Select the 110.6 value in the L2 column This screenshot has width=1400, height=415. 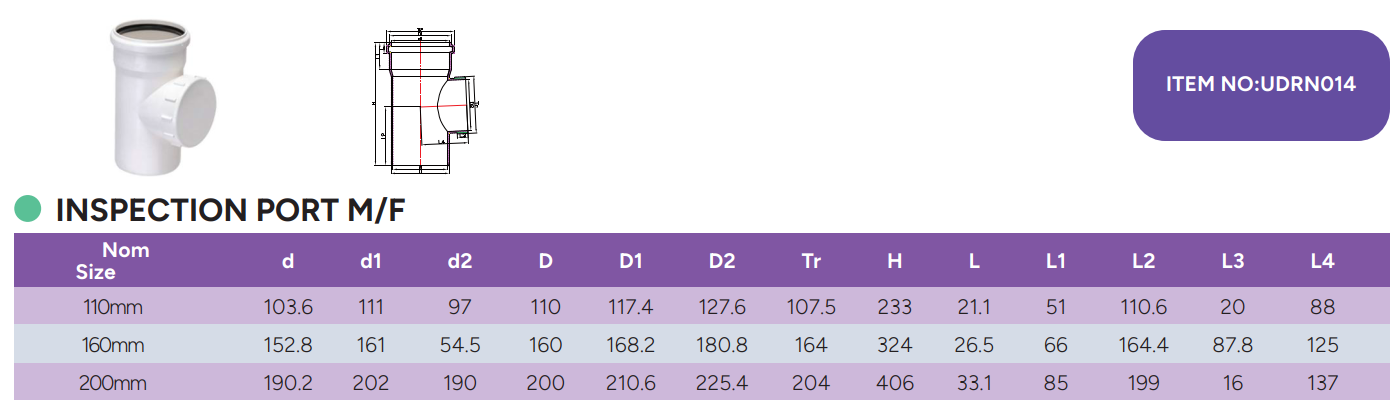pyautogui.click(x=1144, y=308)
